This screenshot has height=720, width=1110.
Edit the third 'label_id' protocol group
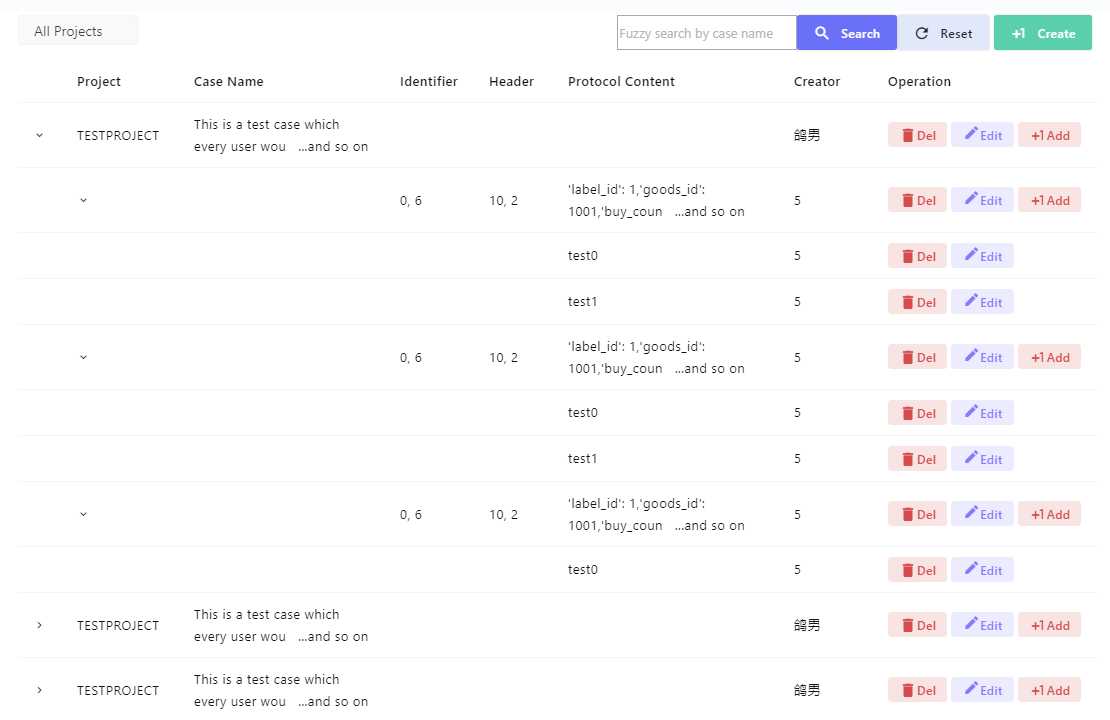click(983, 515)
